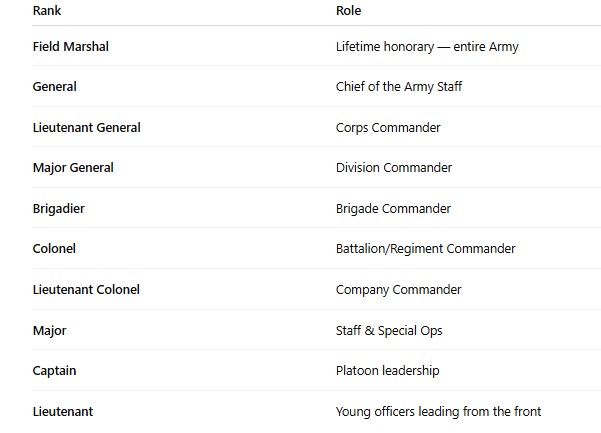
Task: Click the Division Commander role cell
Action: (x=394, y=168)
